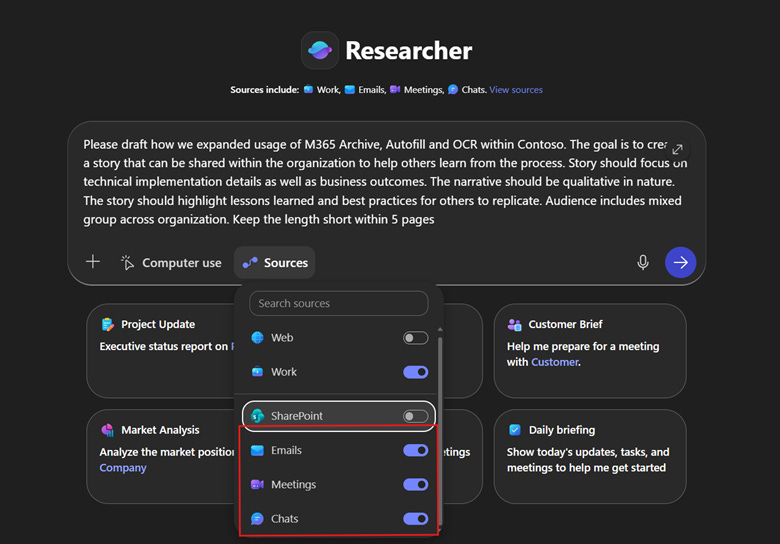Click the Work briefcase icon in the list

[257, 371]
